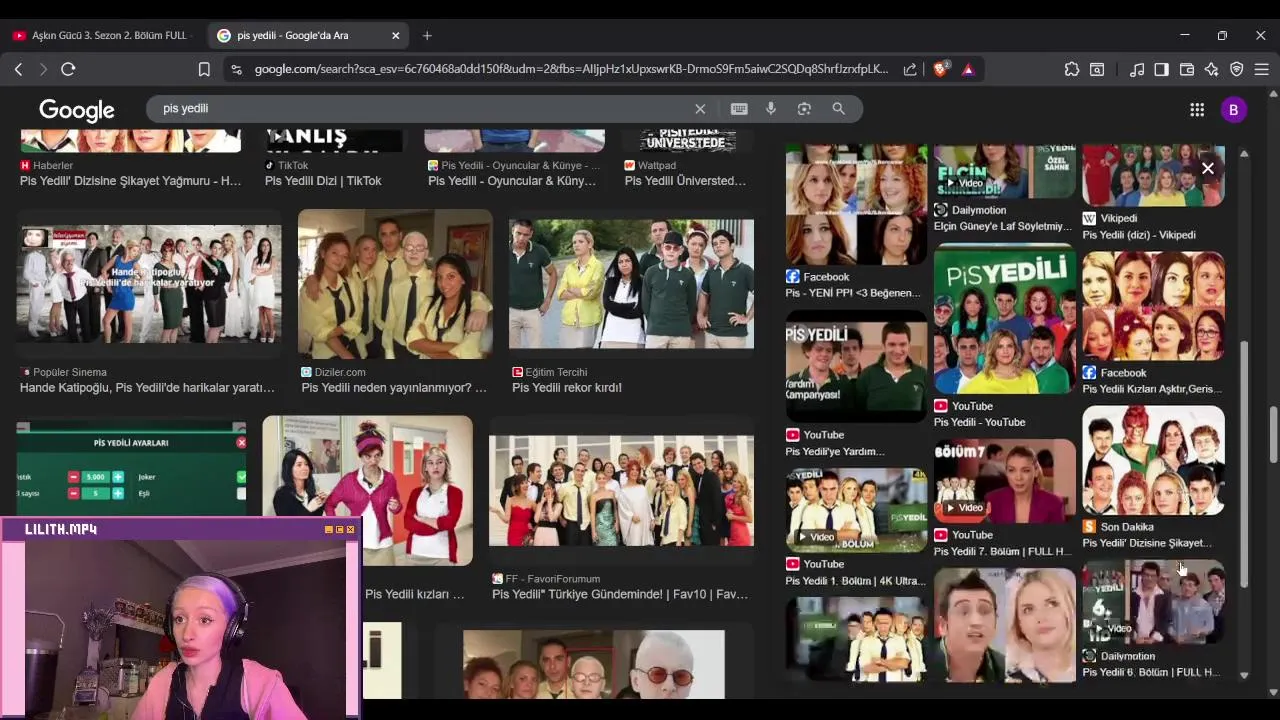The height and width of the screenshot is (720, 1280).
Task: Click the address bar URL
Action: click(571, 69)
